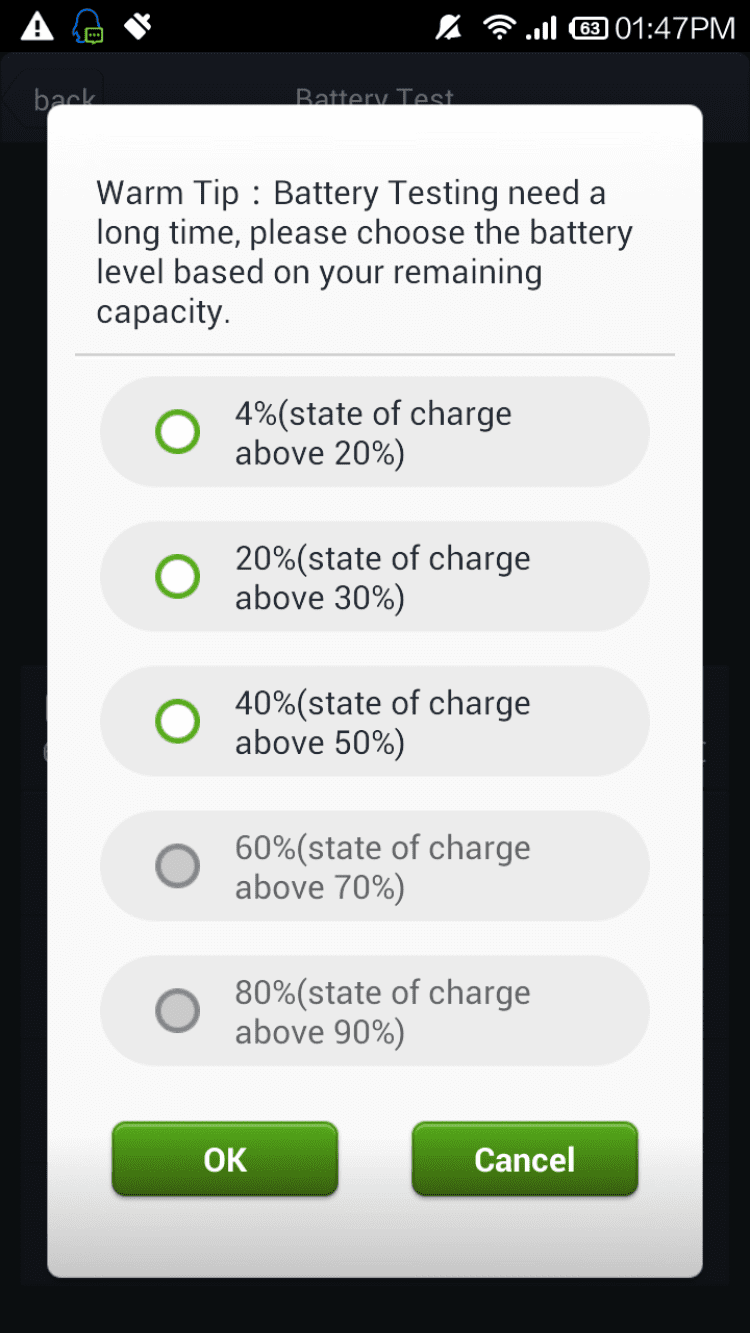
Task: Tap the "state of charge above 90%" label text
Action: point(383,1012)
